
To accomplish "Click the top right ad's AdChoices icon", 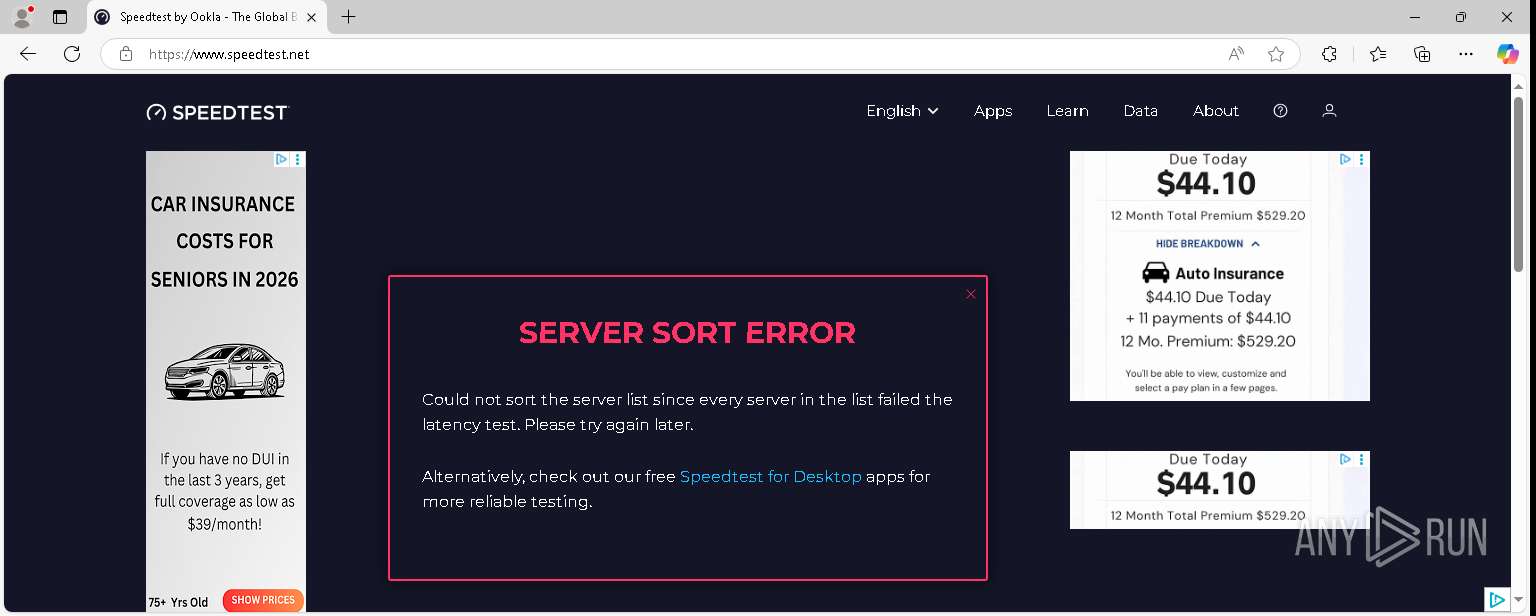I will 1345,159.
